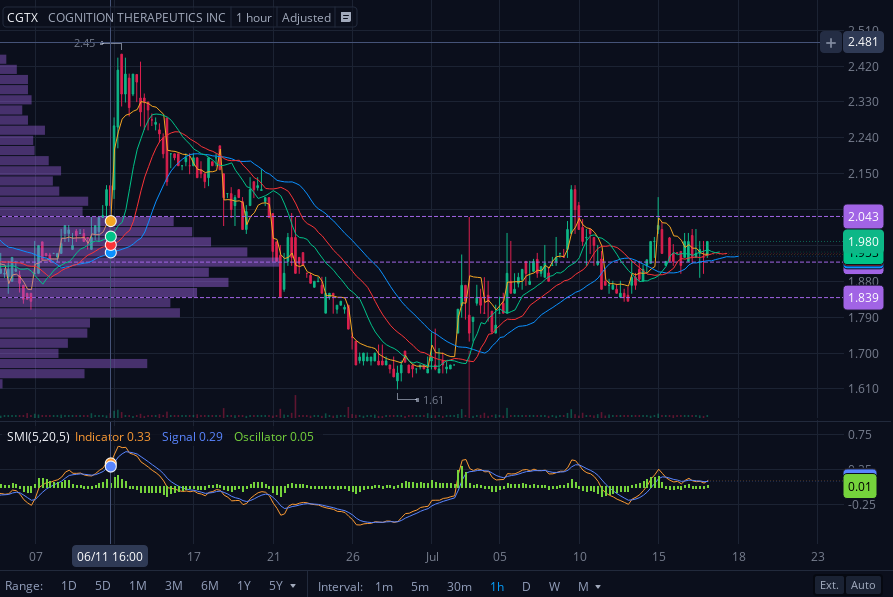Click the plus icon beside 2.481 price
Screen dimensions: 893x597
(831, 42)
